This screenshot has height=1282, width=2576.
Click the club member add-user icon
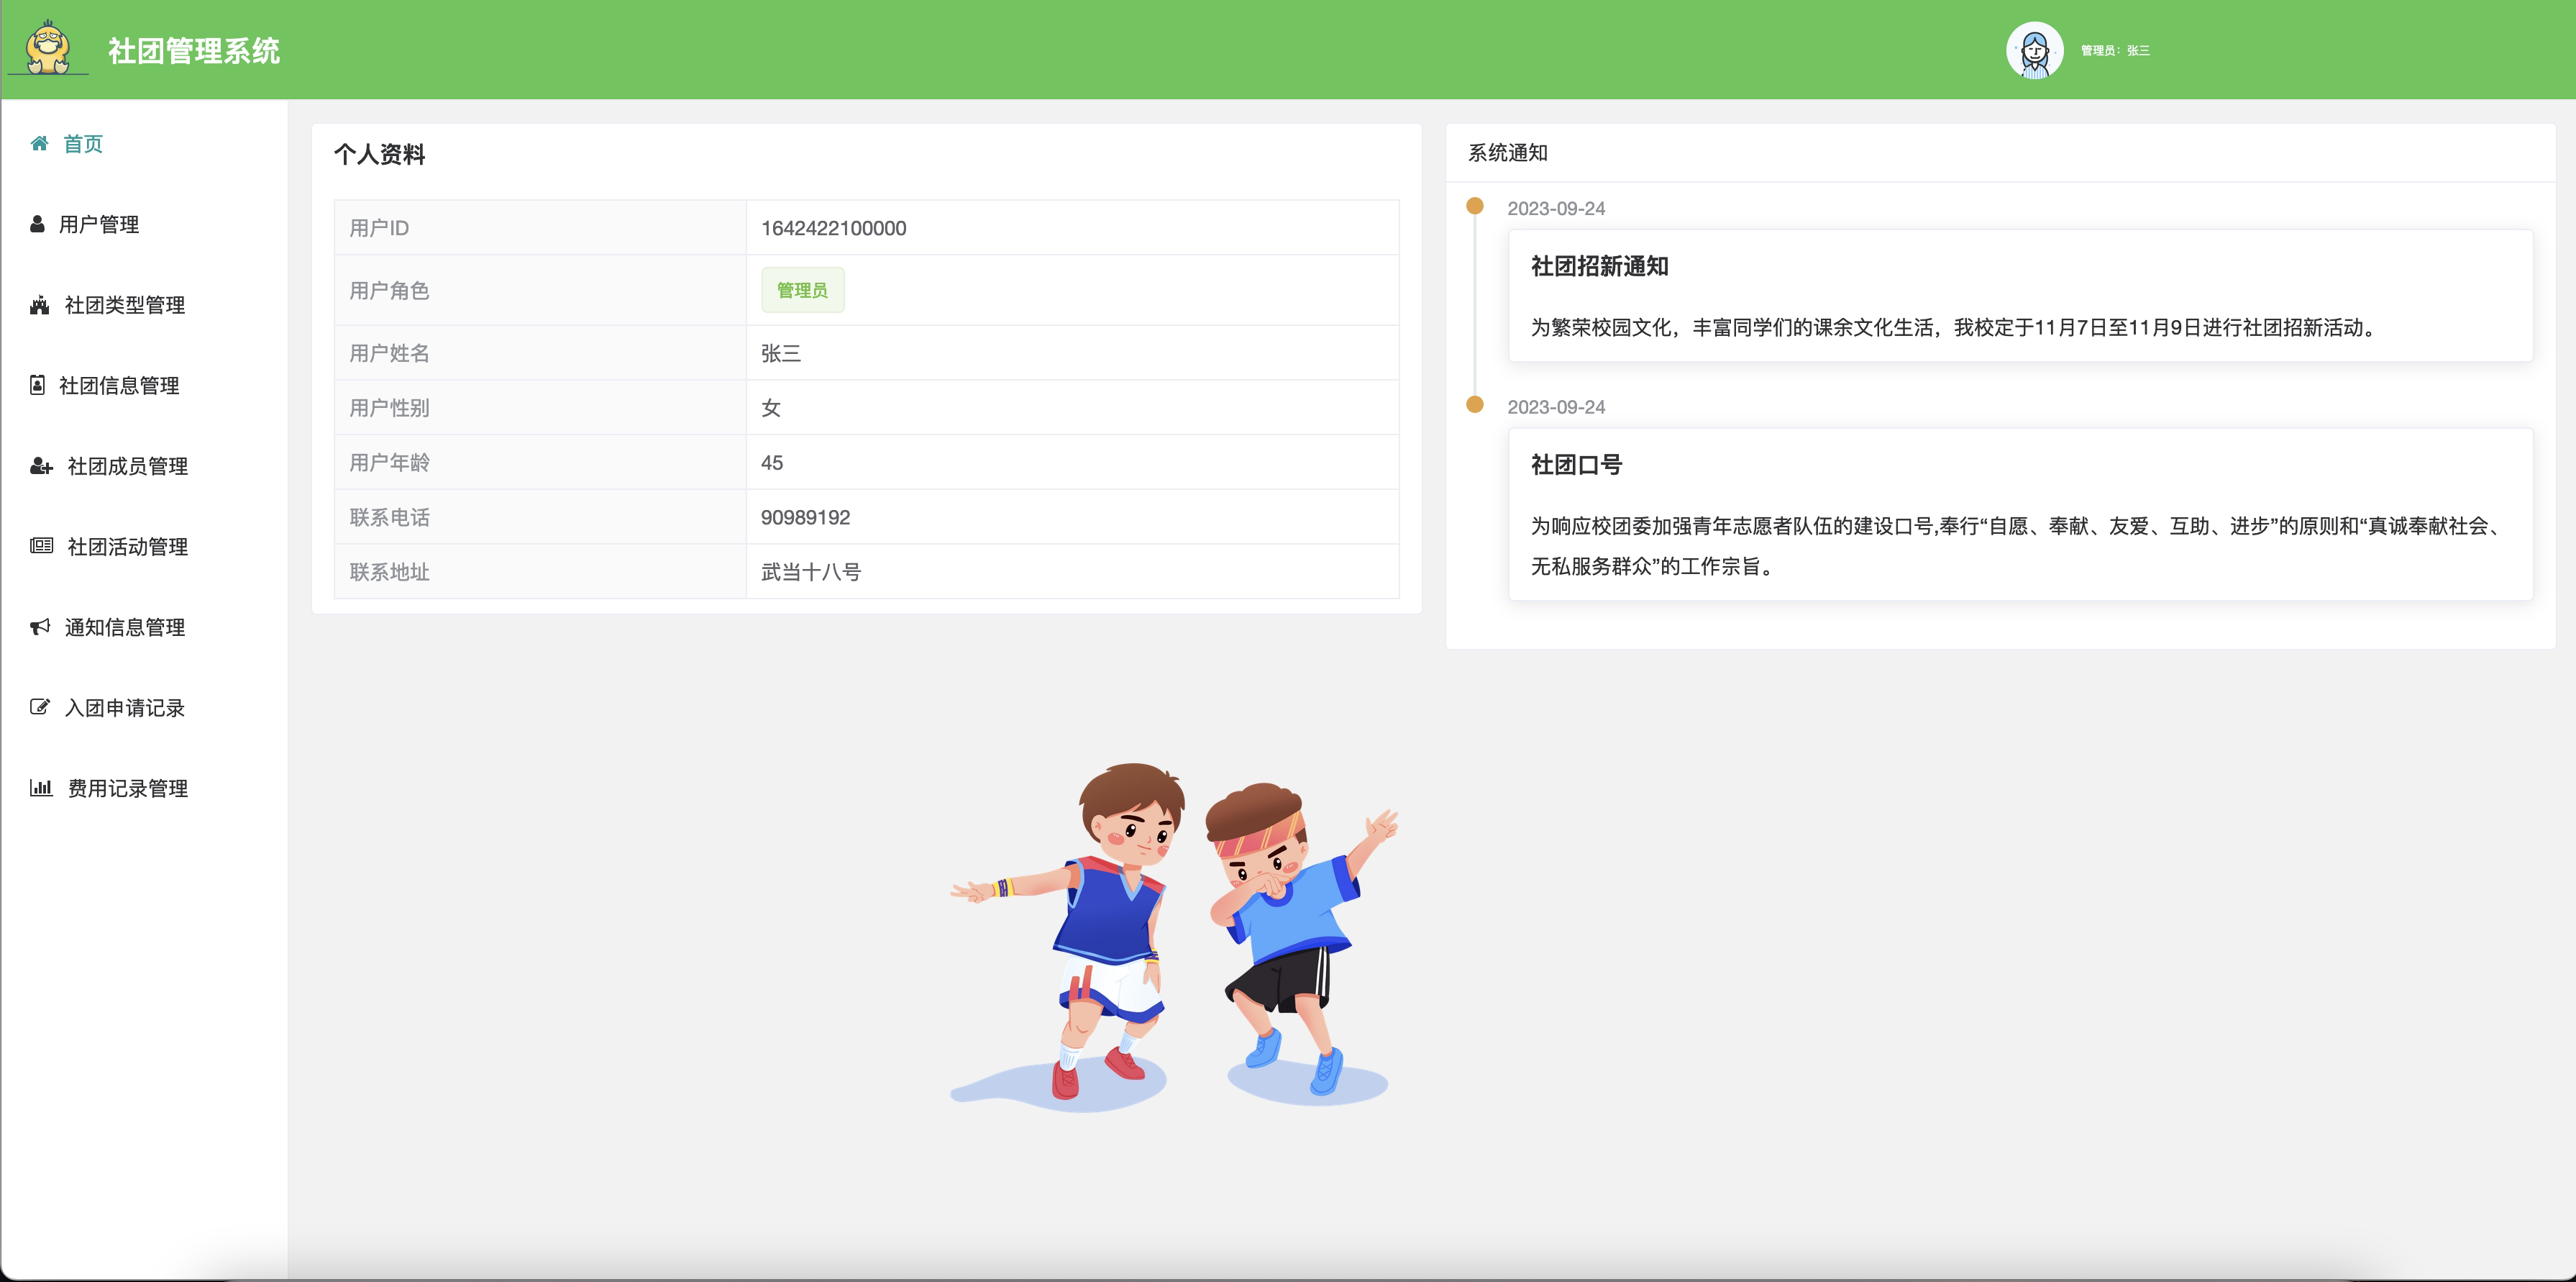pos(41,466)
